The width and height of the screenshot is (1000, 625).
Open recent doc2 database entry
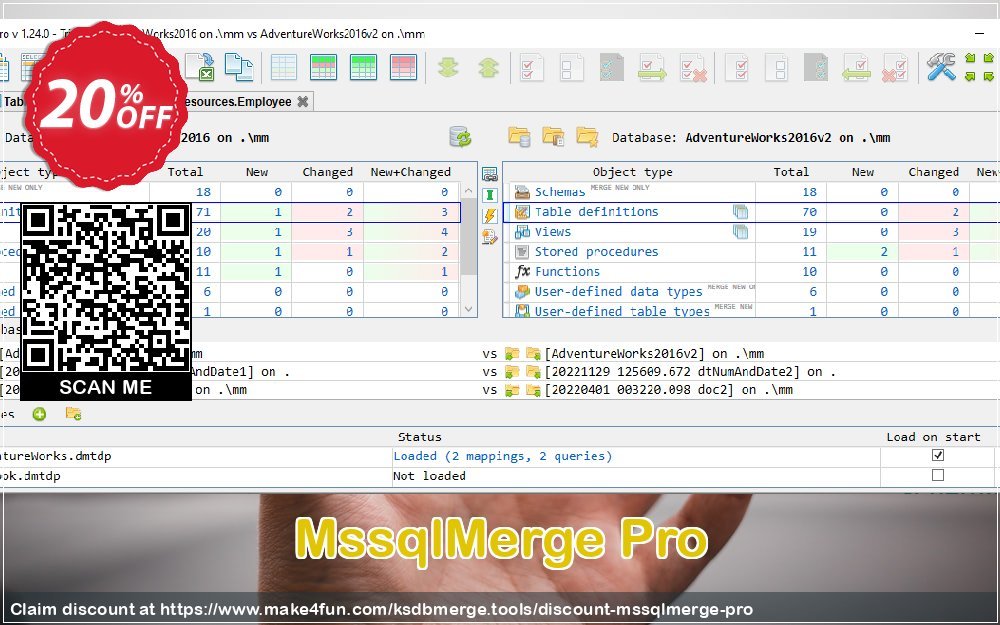point(668,389)
